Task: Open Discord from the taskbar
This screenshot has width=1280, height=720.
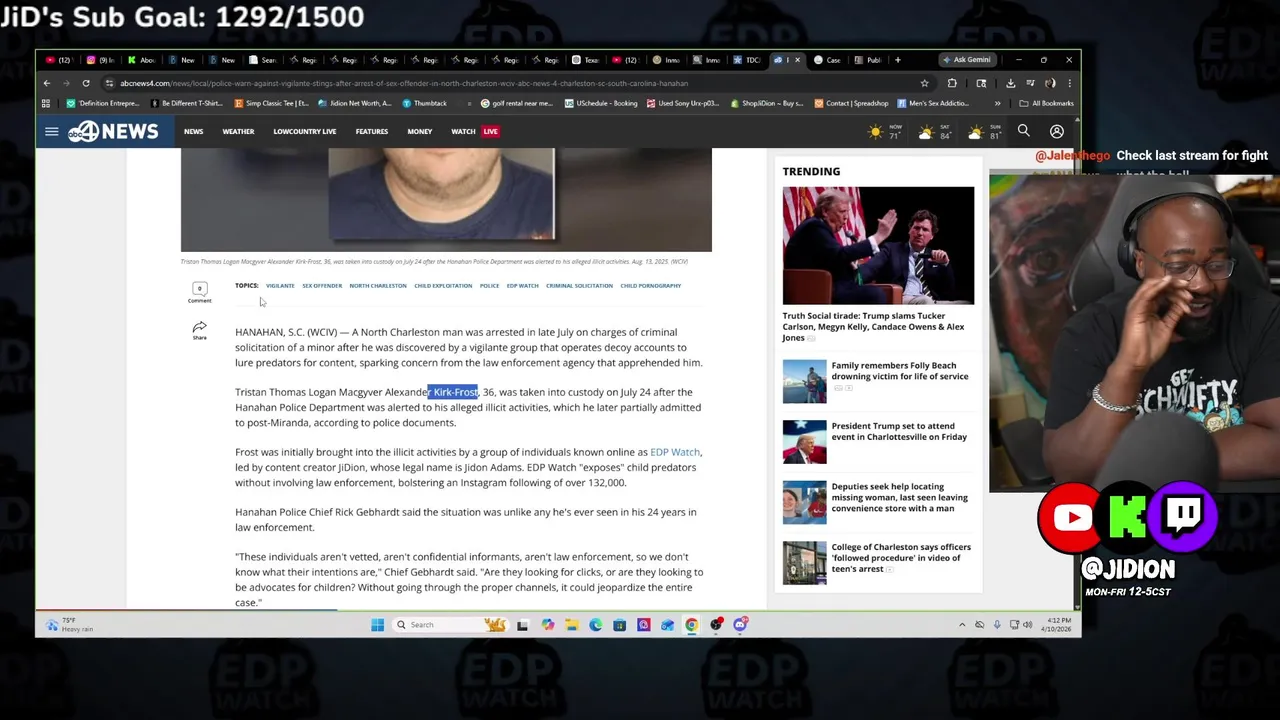Action: 740,625
